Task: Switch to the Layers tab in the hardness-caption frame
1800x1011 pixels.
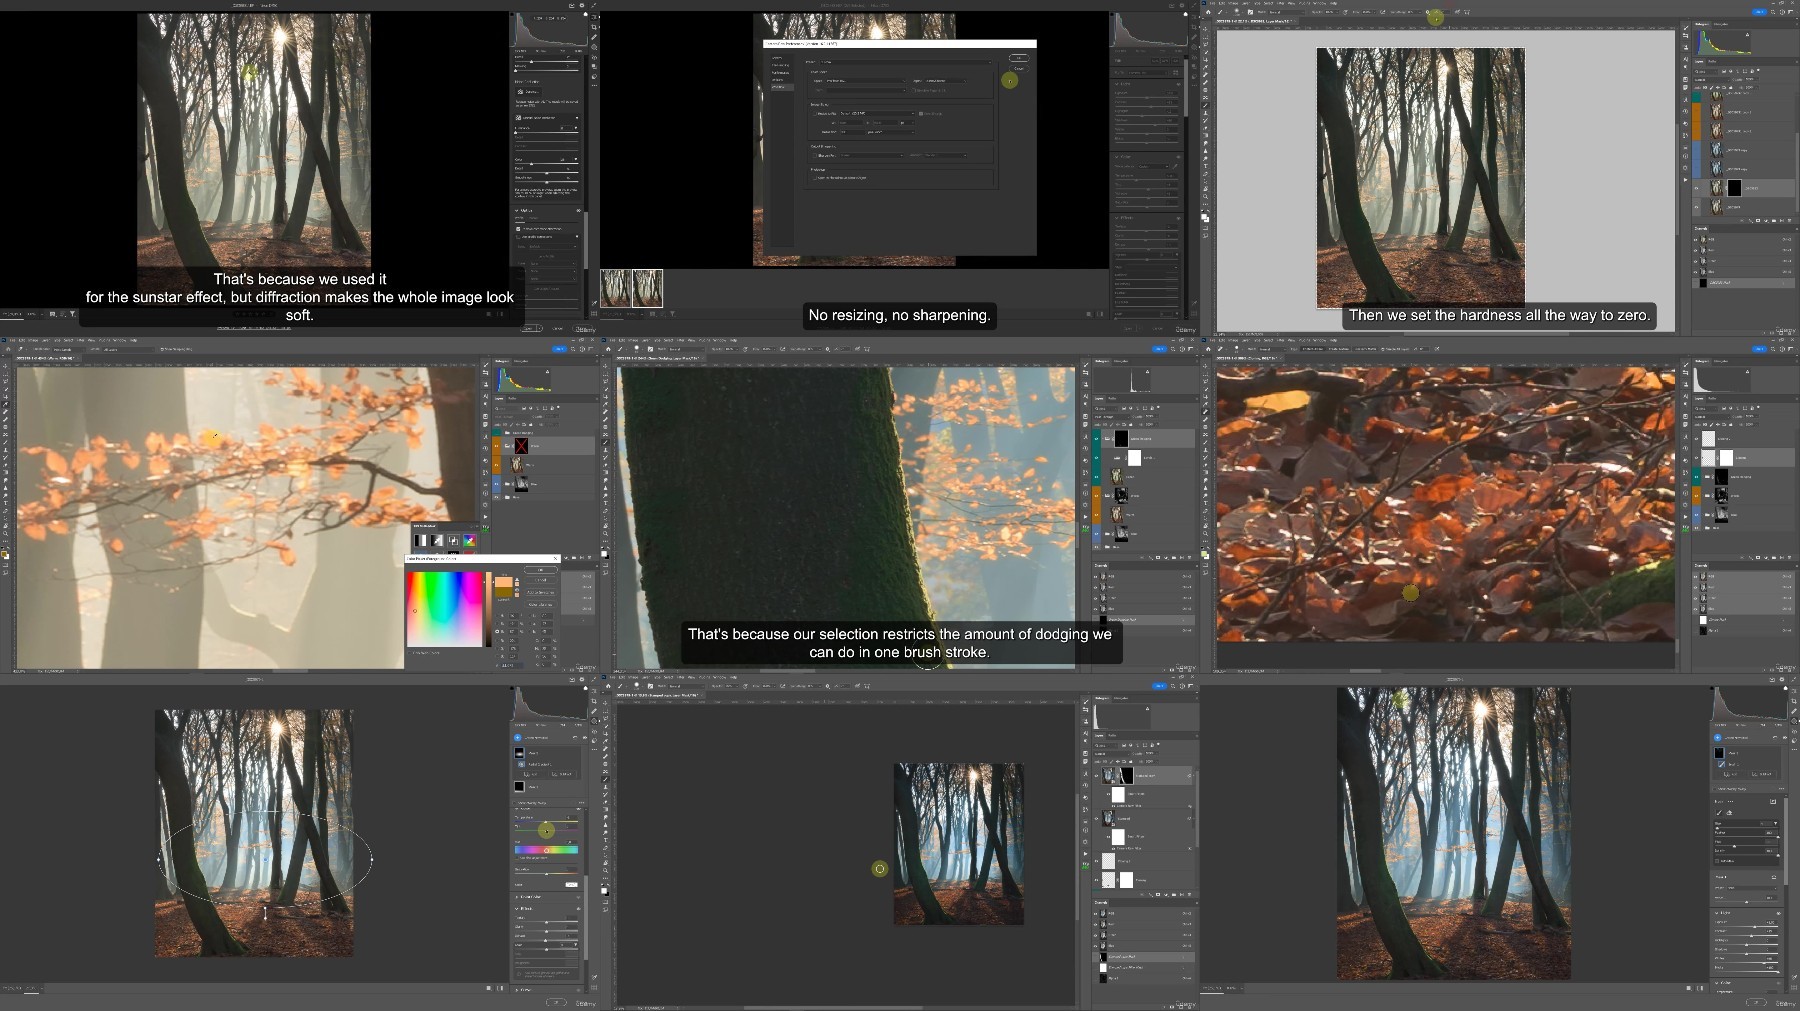Action: click(1699, 62)
